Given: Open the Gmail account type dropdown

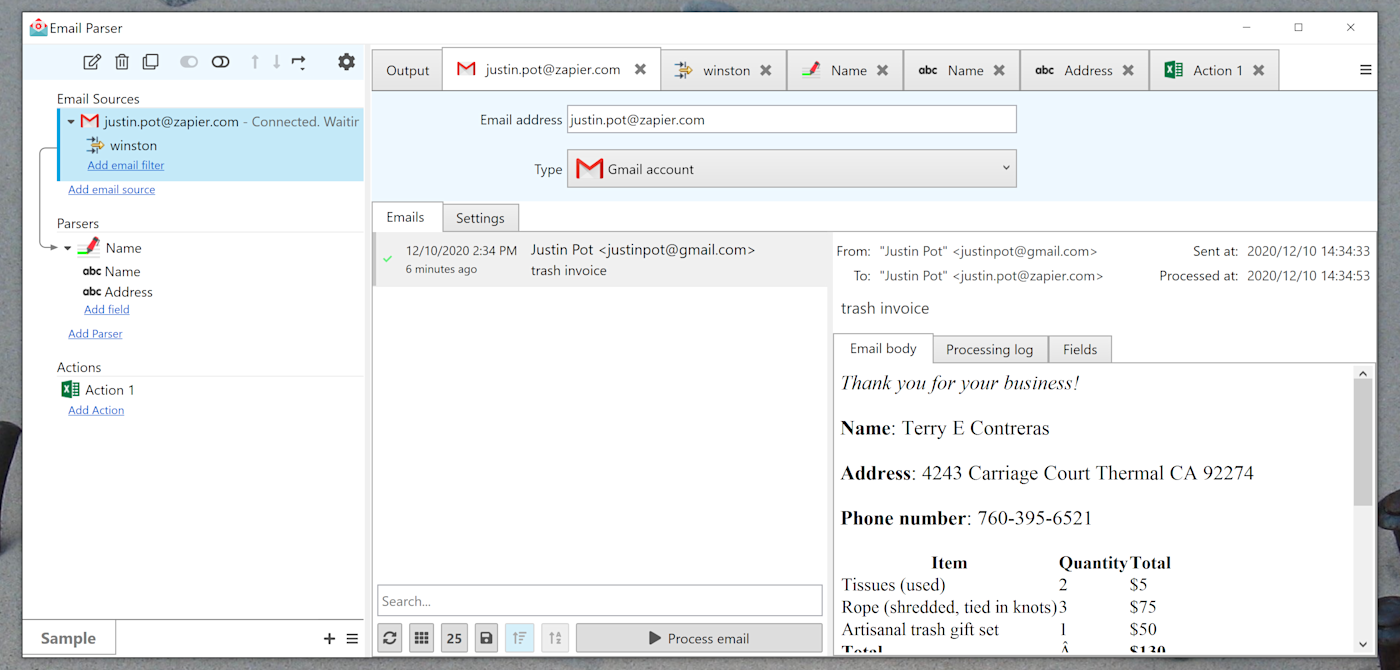Looking at the screenshot, I should pyautogui.click(x=792, y=169).
